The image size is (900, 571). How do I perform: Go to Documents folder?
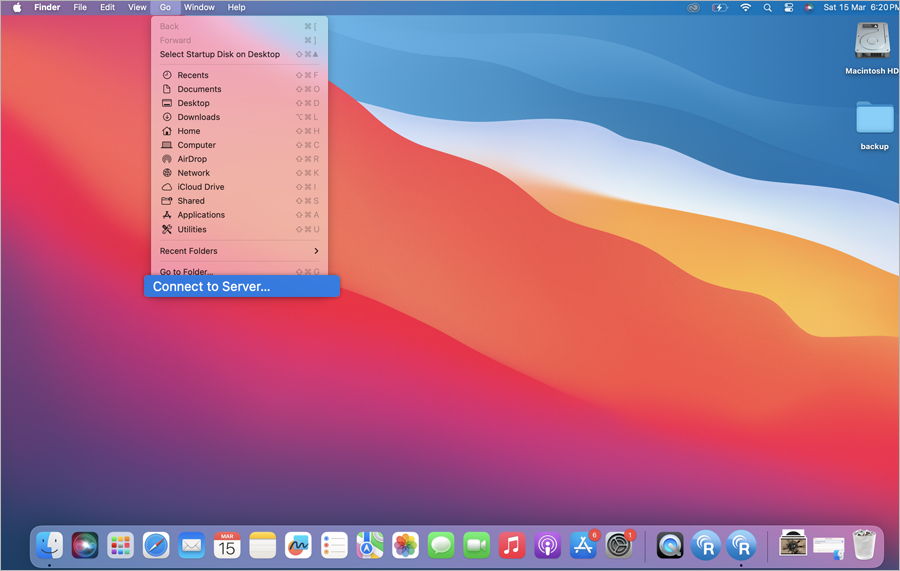pos(239,89)
